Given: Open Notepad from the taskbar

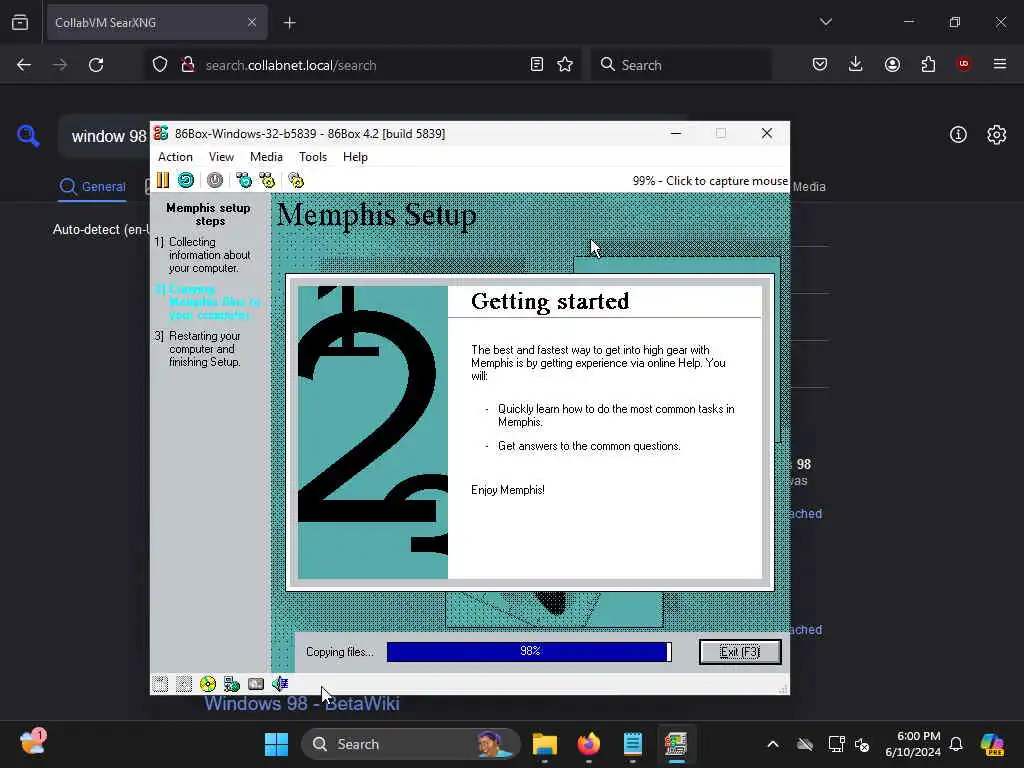Looking at the screenshot, I should tap(632, 744).
